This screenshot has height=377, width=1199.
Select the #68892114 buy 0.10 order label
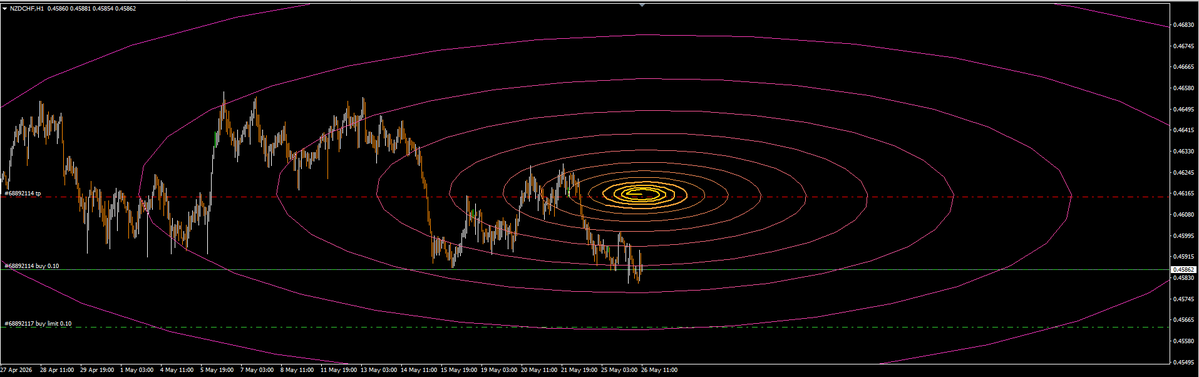click(31, 265)
